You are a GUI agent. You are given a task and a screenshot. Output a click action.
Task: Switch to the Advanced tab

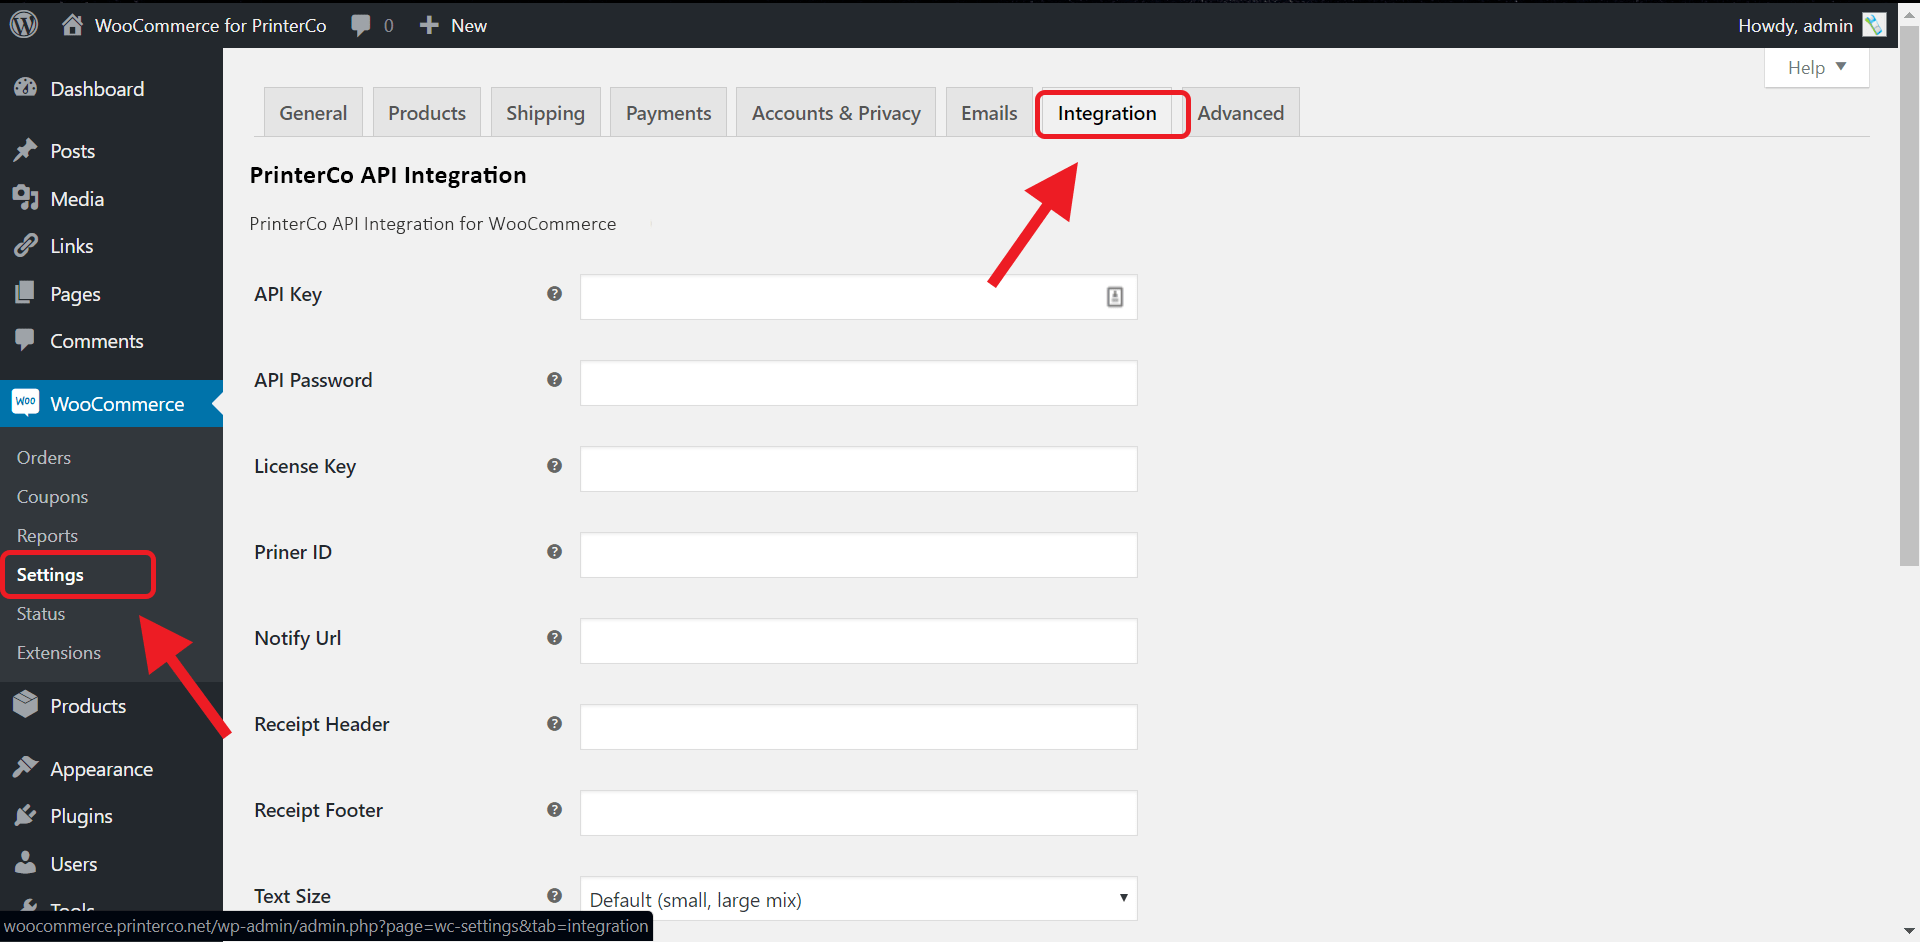1240,113
